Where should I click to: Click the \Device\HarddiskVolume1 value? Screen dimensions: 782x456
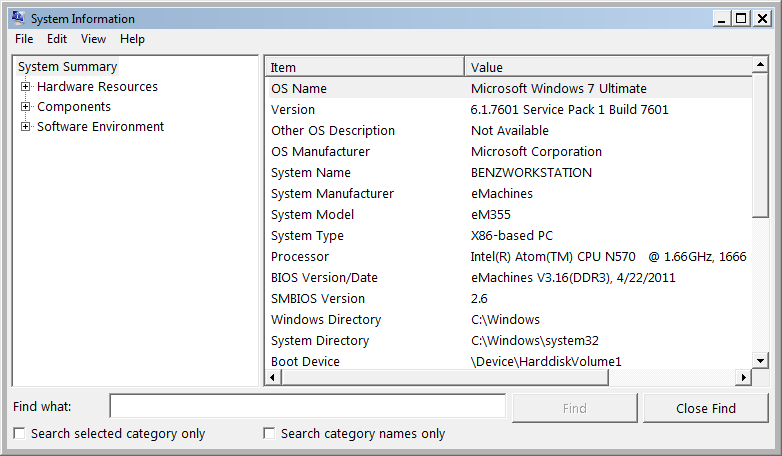[x=546, y=361]
